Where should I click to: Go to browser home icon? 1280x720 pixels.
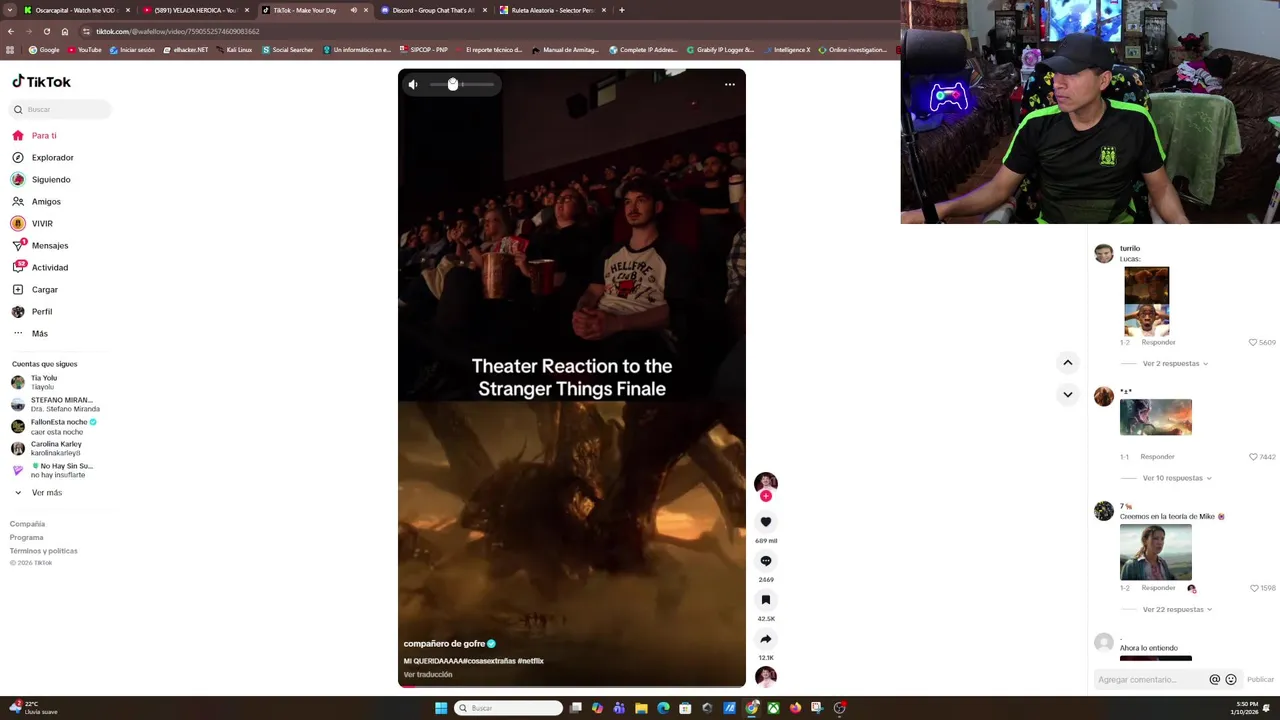pos(65,31)
